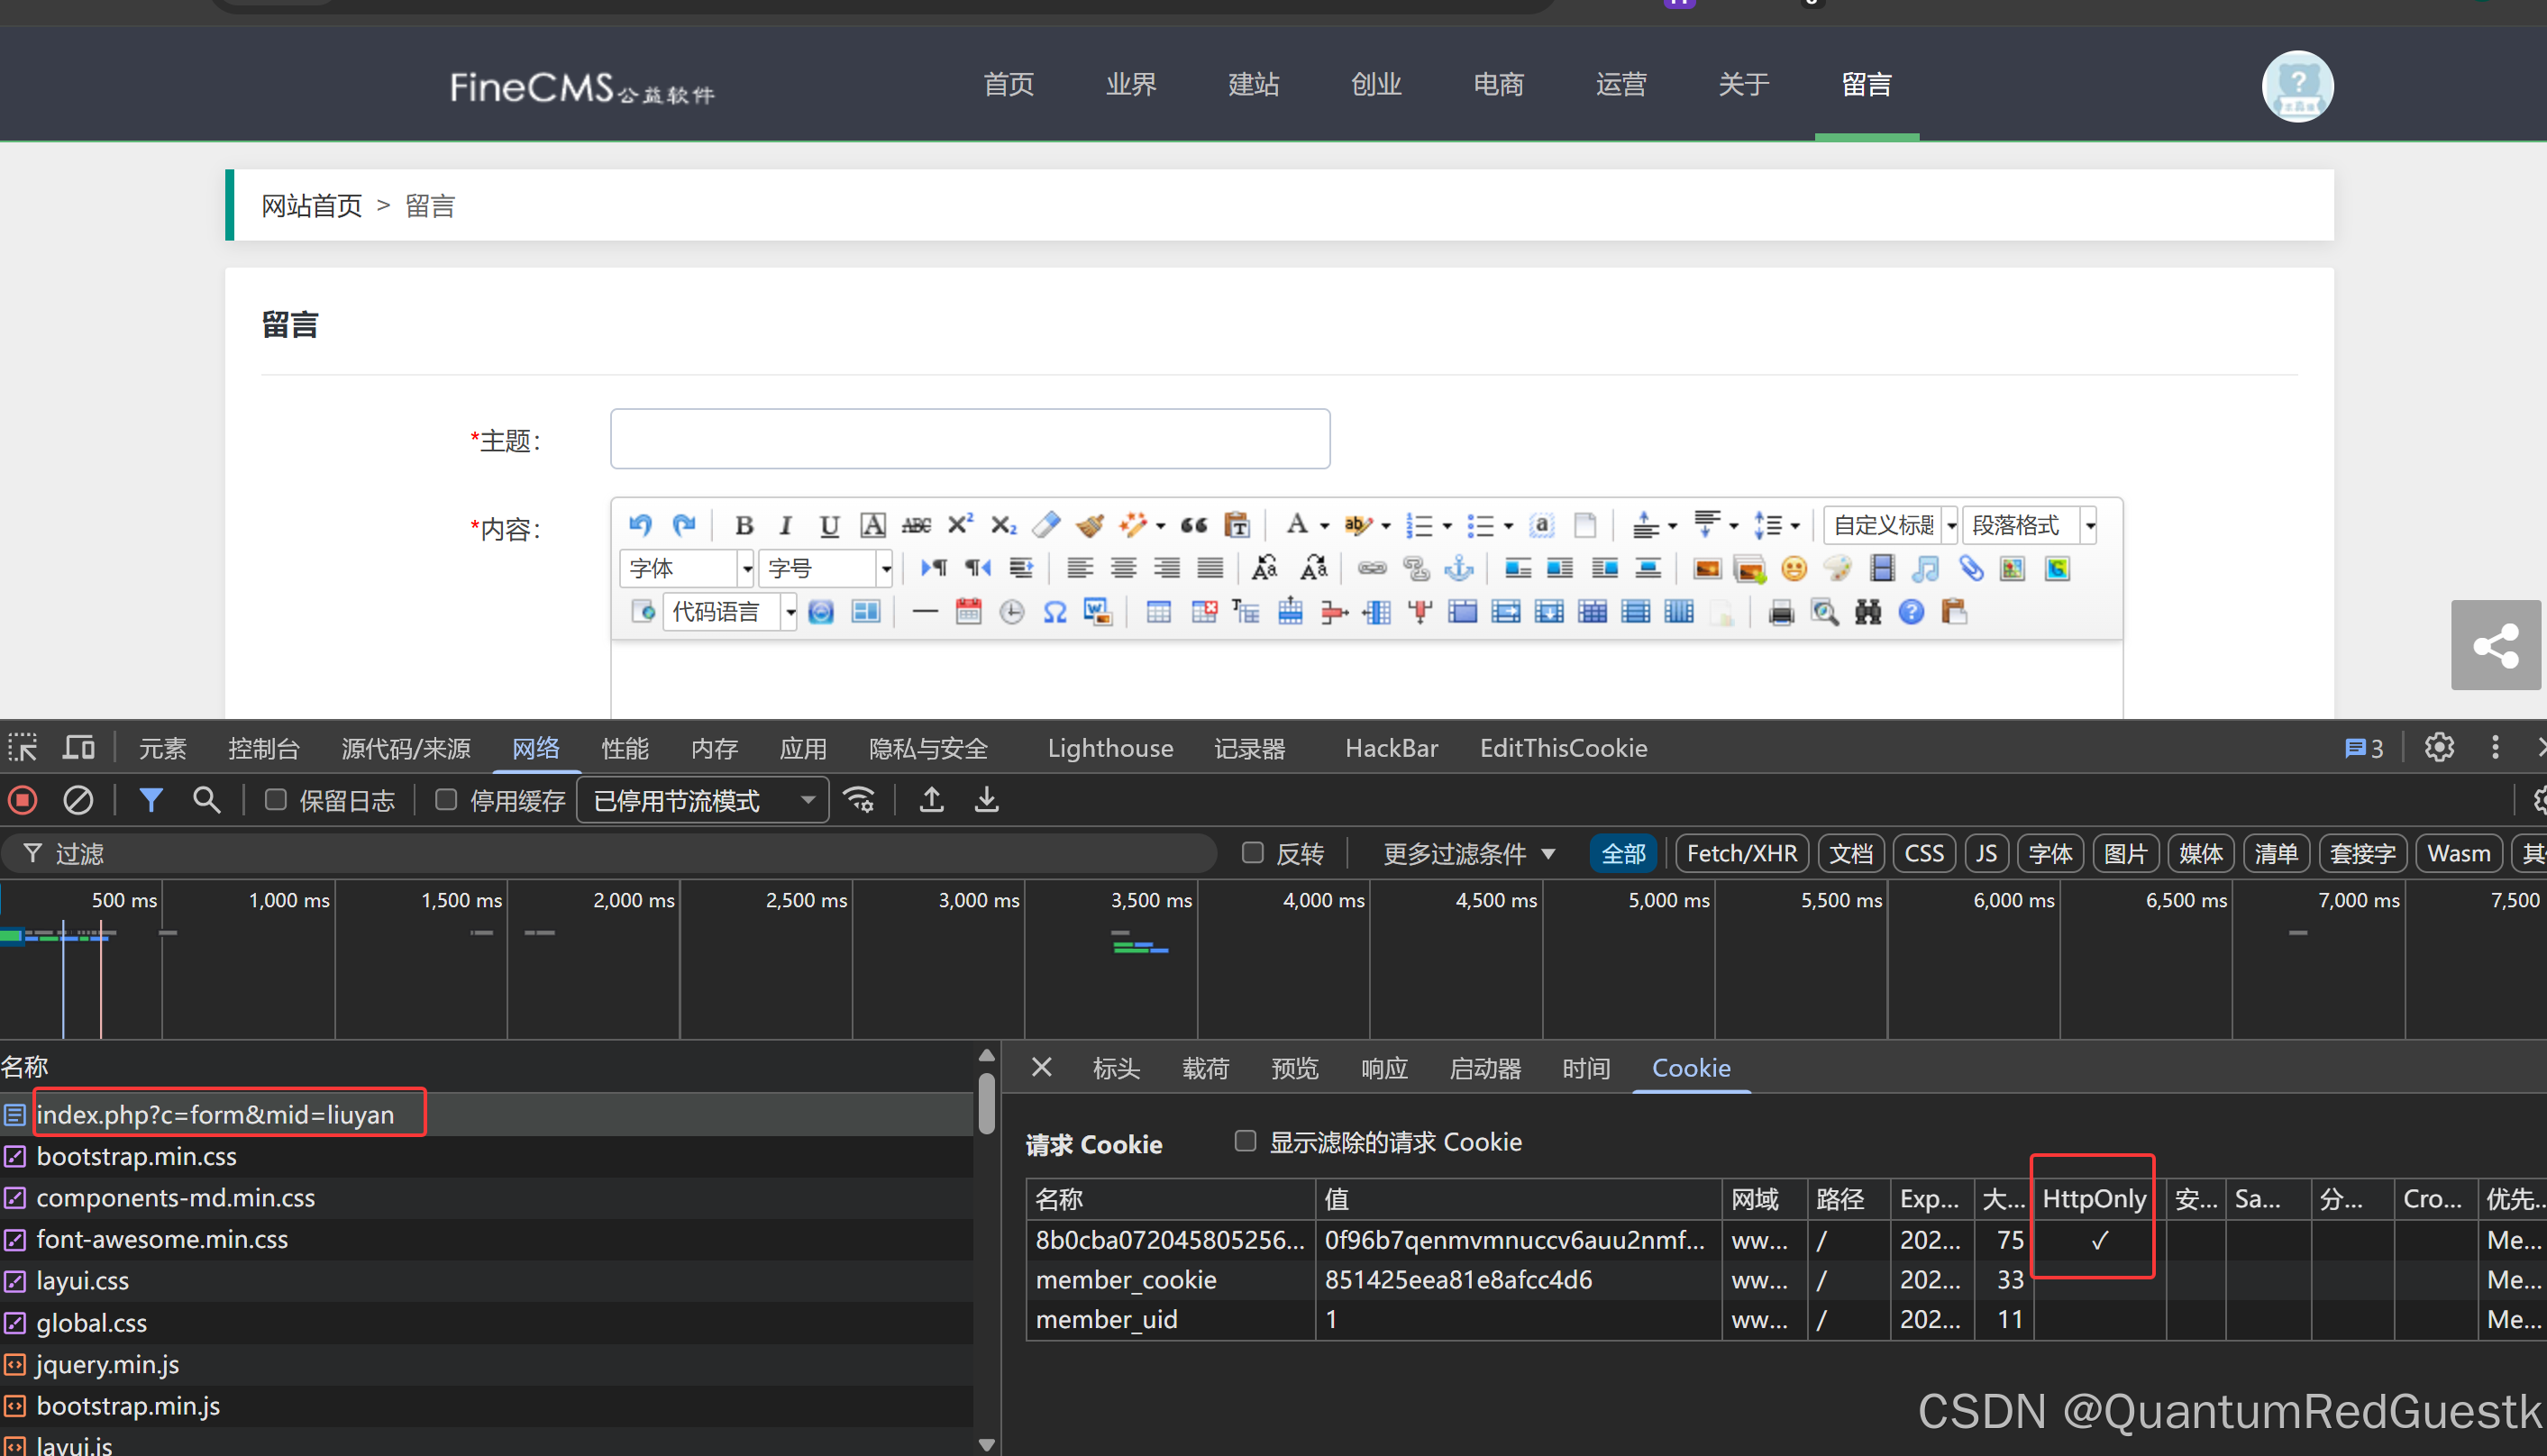The height and width of the screenshot is (1456, 2547).
Task: Clear network log with the clear icon
Action: point(78,800)
